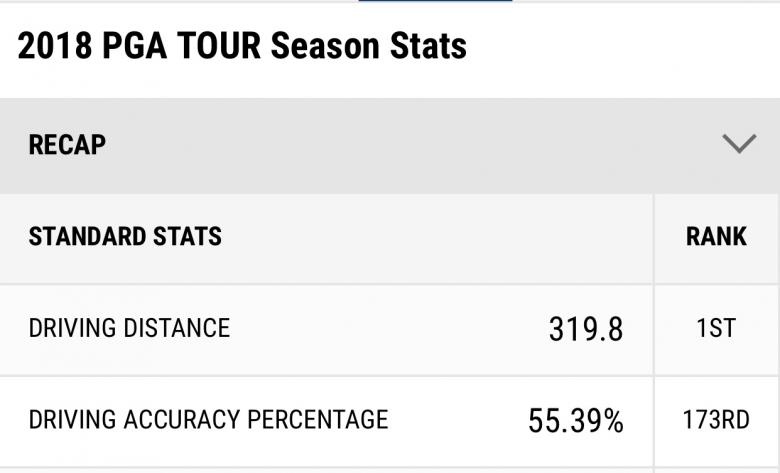
Task: Click the RECAP section title text
Action: tap(67, 145)
